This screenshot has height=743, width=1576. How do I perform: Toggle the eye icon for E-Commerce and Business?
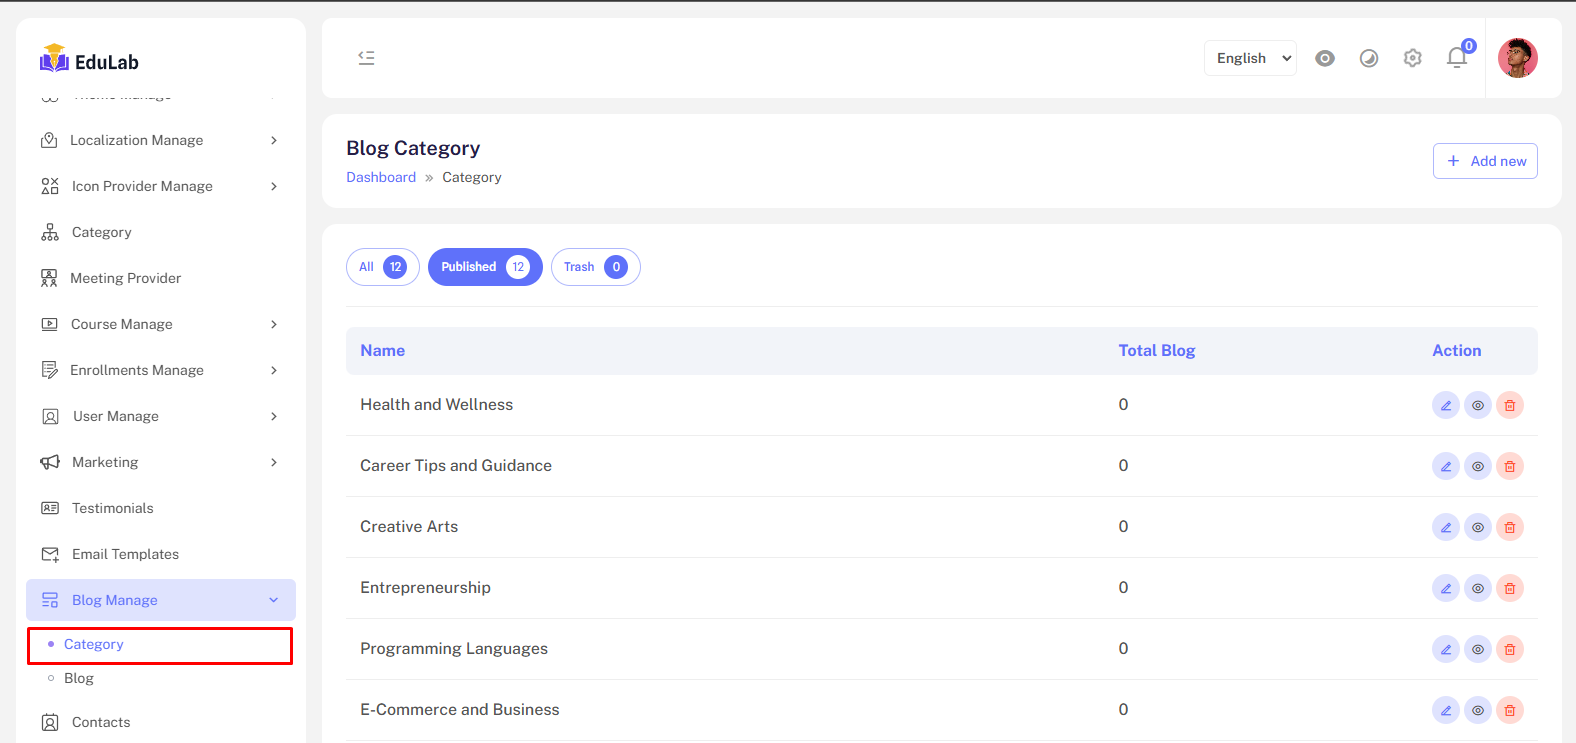pos(1477,710)
